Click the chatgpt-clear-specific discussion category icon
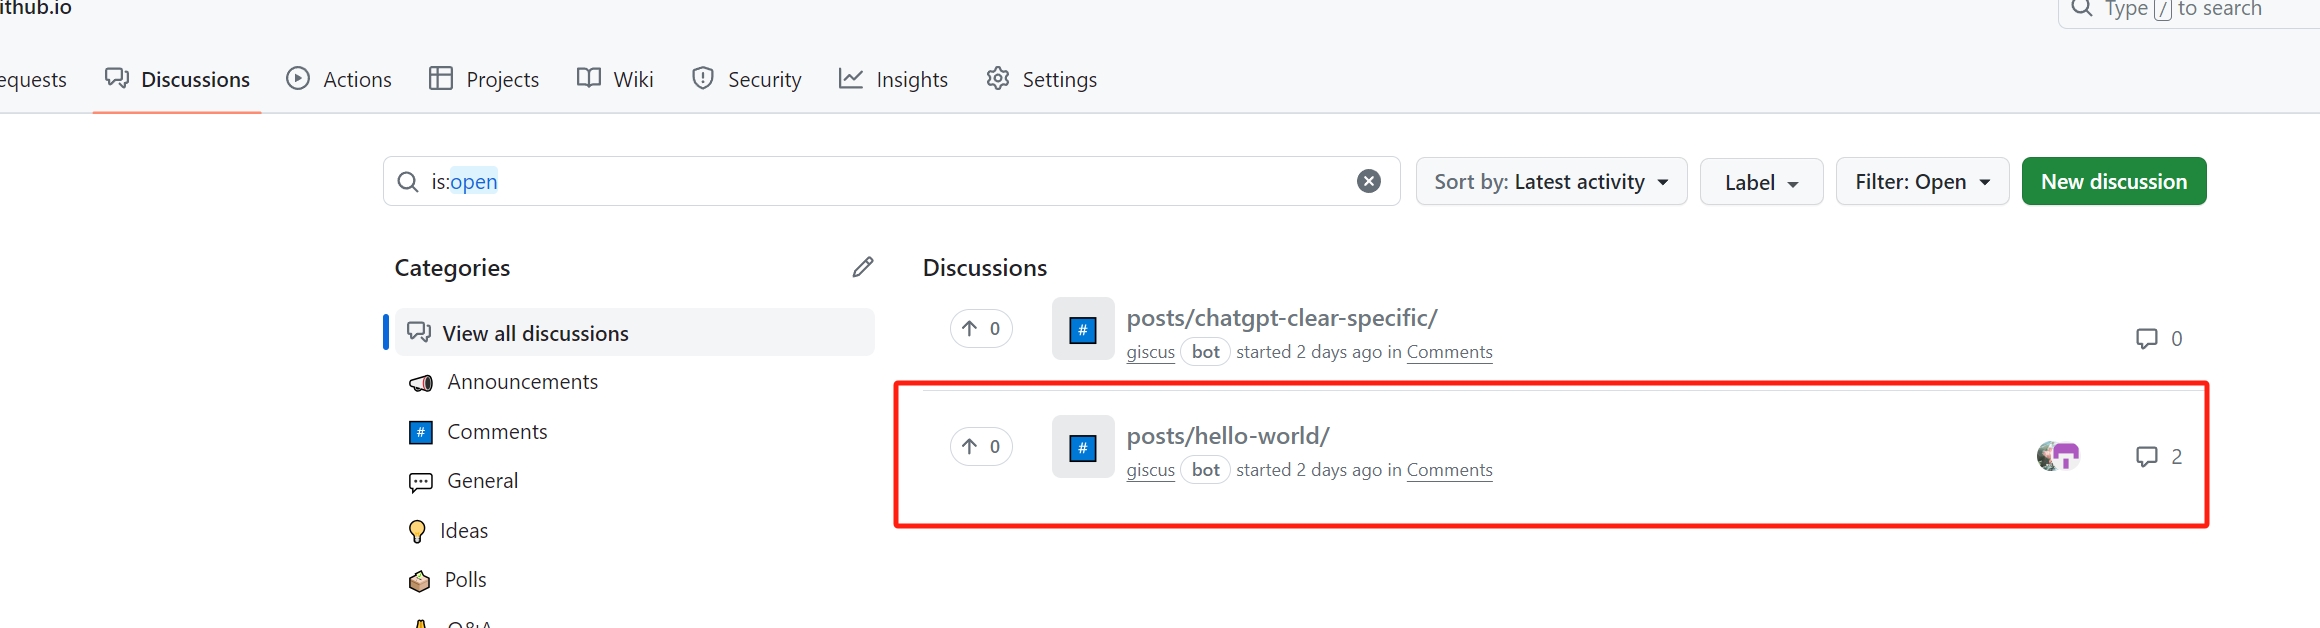Screen dimensions: 2320x628 (1083, 329)
